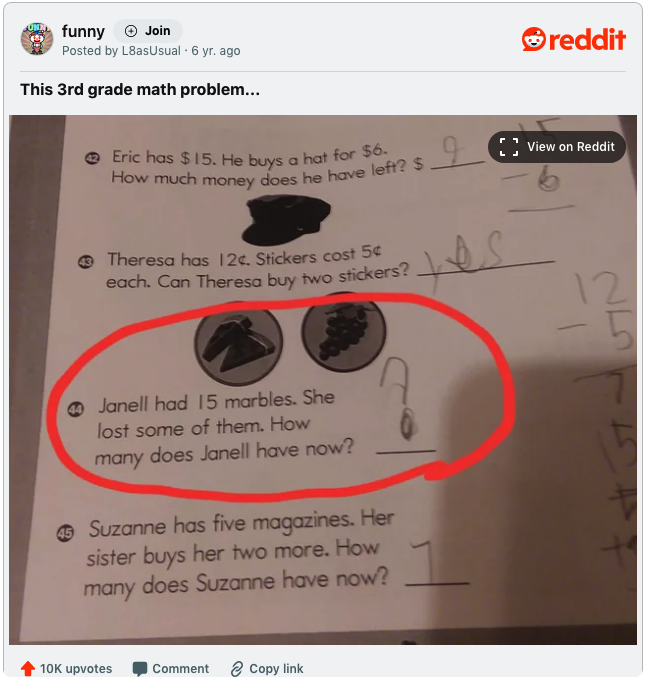Open post title 'This 3rd grade math problem...'
This screenshot has height=678, width=646.
(x=140, y=90)
